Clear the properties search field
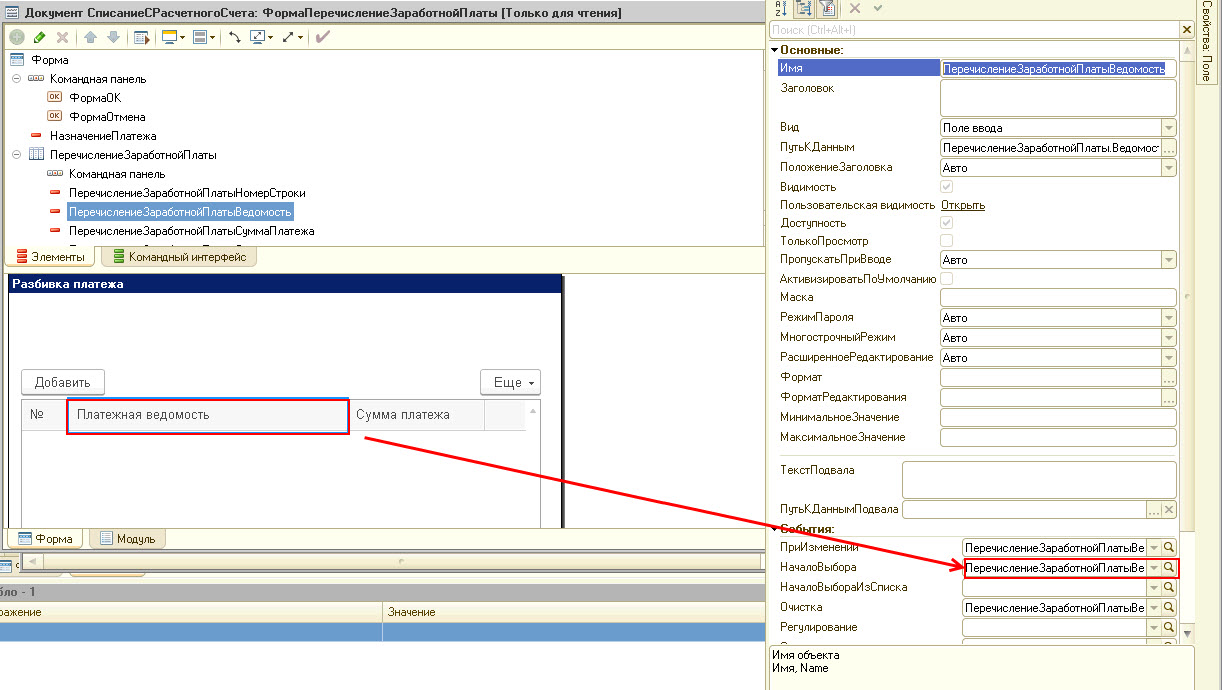This screenshot has height=690, width=1222. pyautogui.click(x=1186, y=30)
